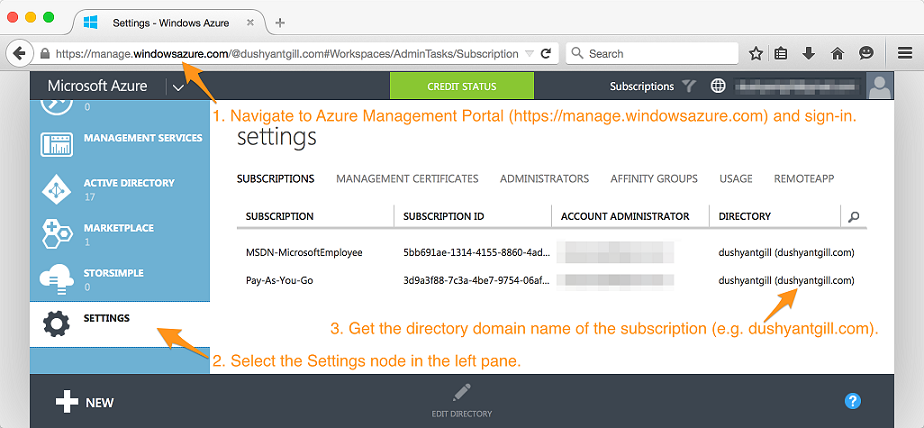Click the Subscriptions filter funnel icon
Screen dimensions: 924x428
pos(689,86)
